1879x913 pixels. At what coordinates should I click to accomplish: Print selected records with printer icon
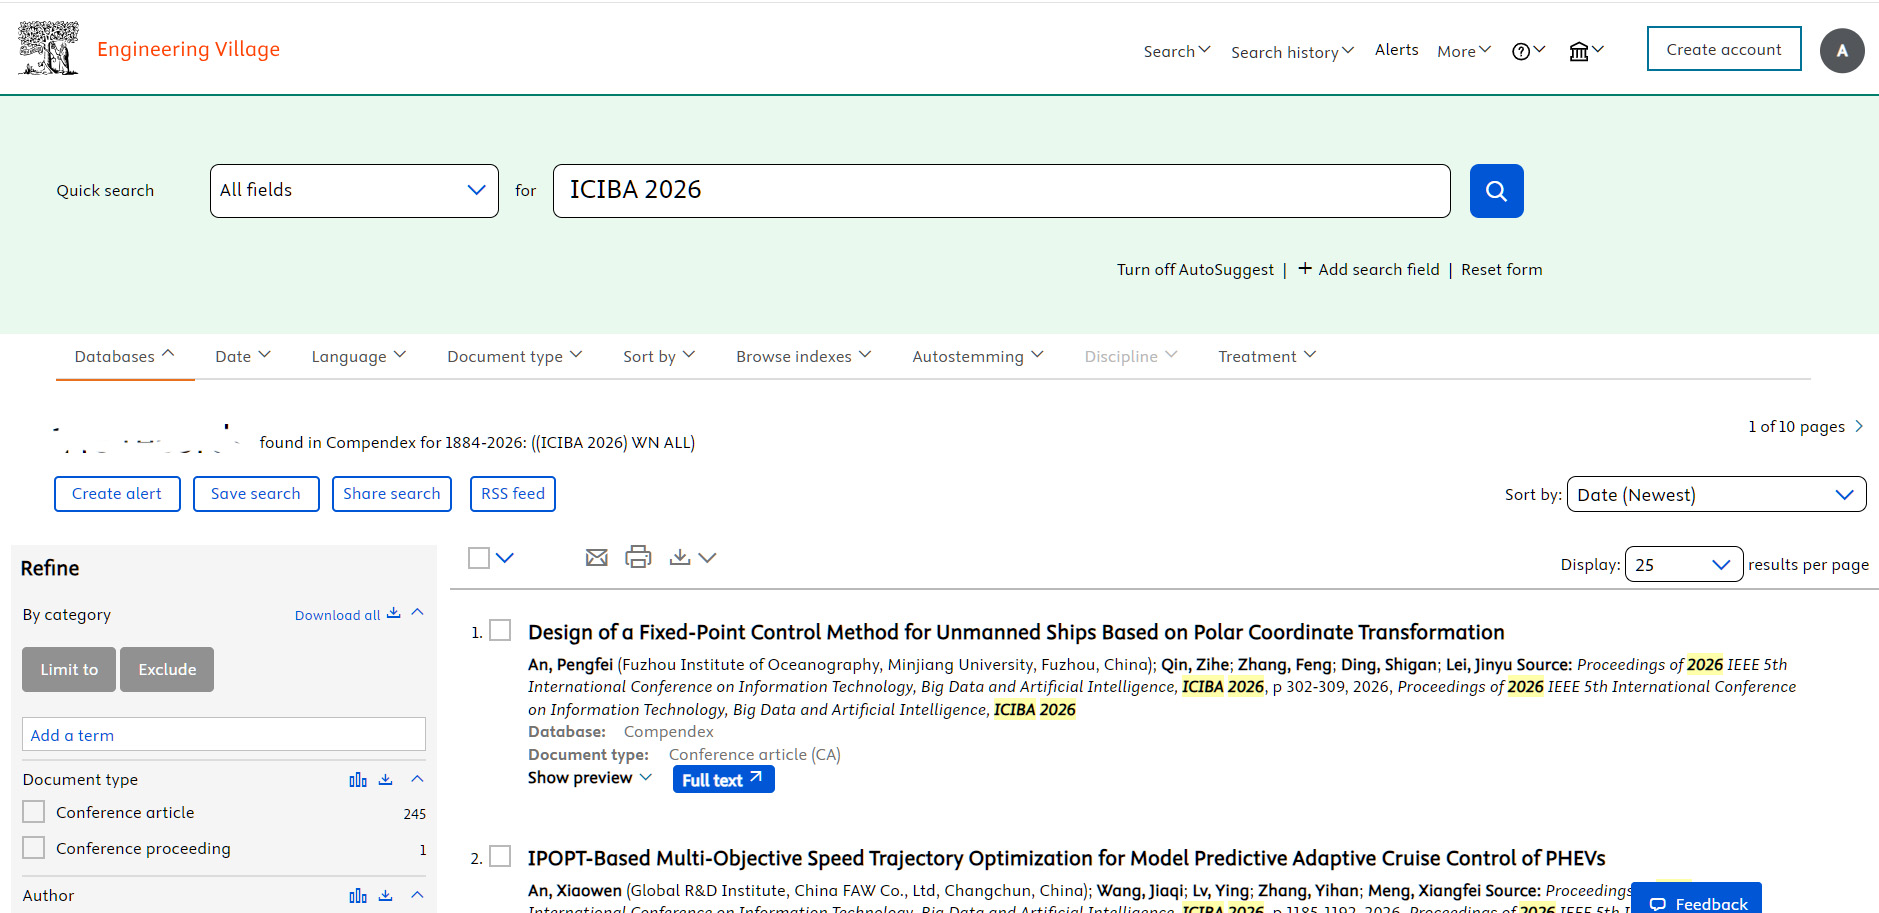pyautogui.click(x=638, y=557)
